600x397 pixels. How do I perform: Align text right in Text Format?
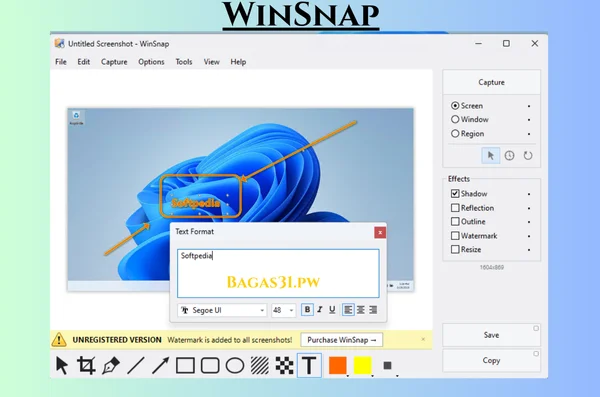373,310
